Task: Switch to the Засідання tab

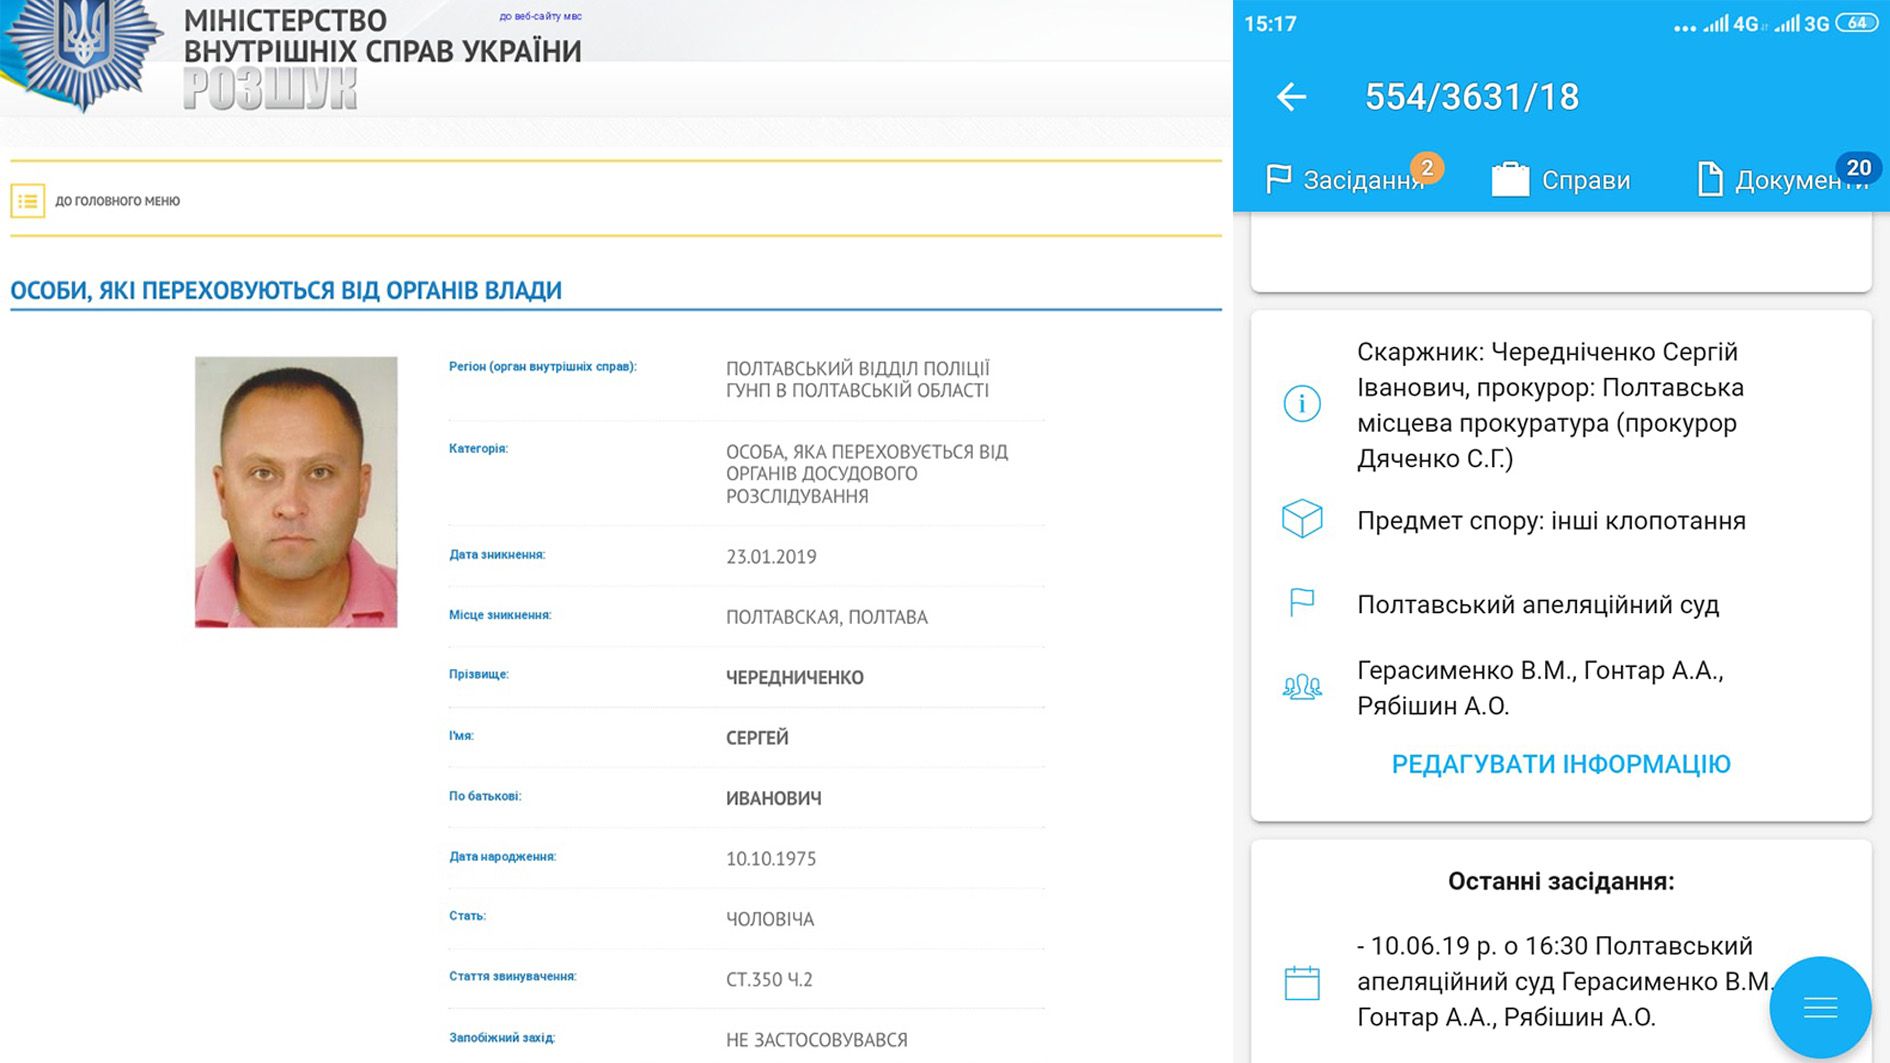Action: point(1360,180)
